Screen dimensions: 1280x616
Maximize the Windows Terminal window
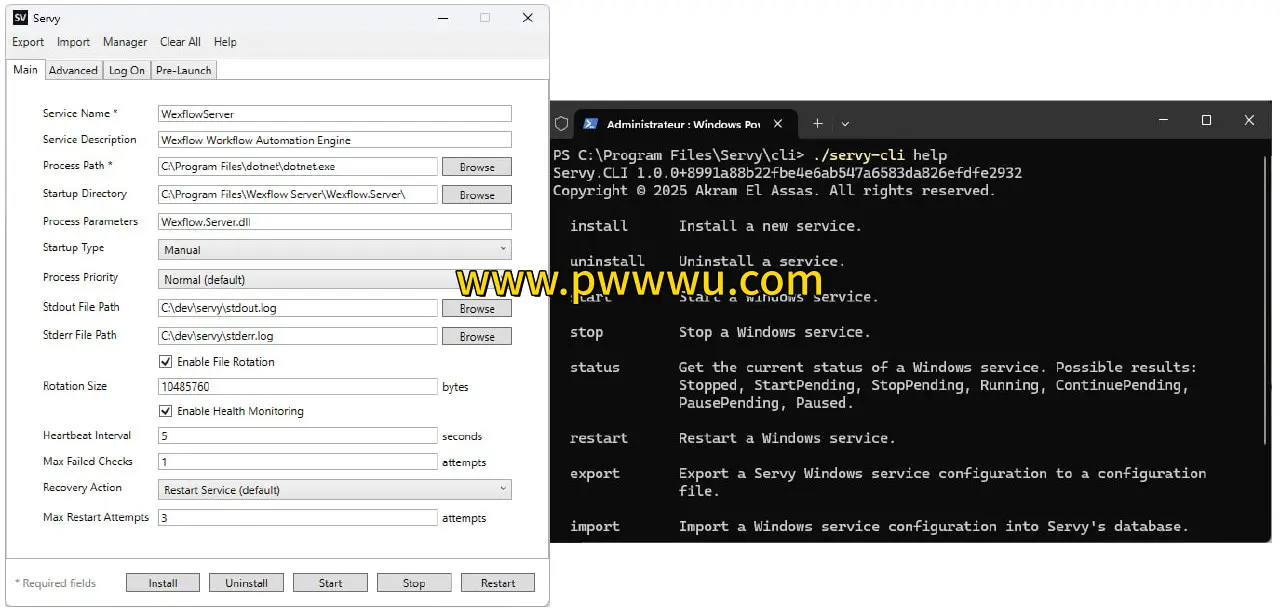tap(1206, 121)
